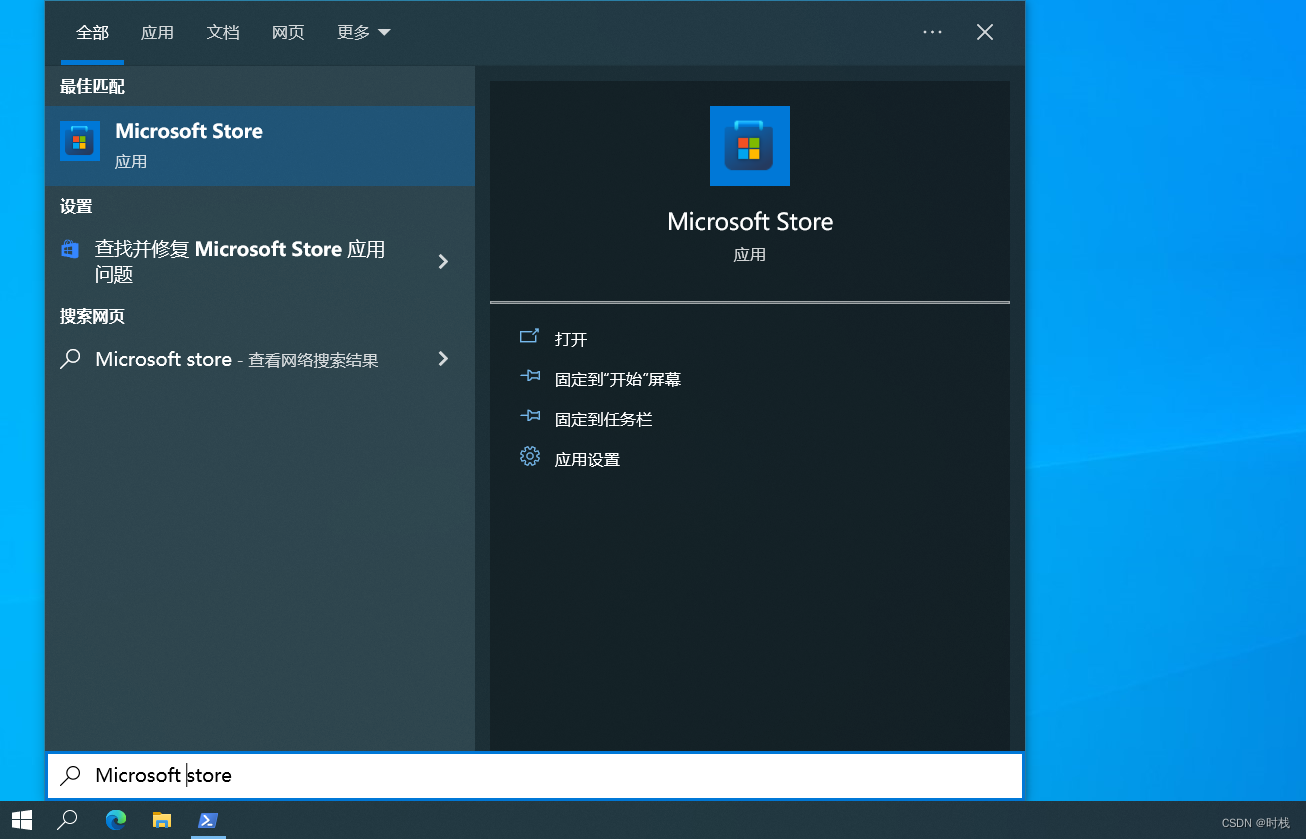The height and width of the screenshot is (839, 1306).
Task: Click the search text box
Action: [x=535, y=775]
